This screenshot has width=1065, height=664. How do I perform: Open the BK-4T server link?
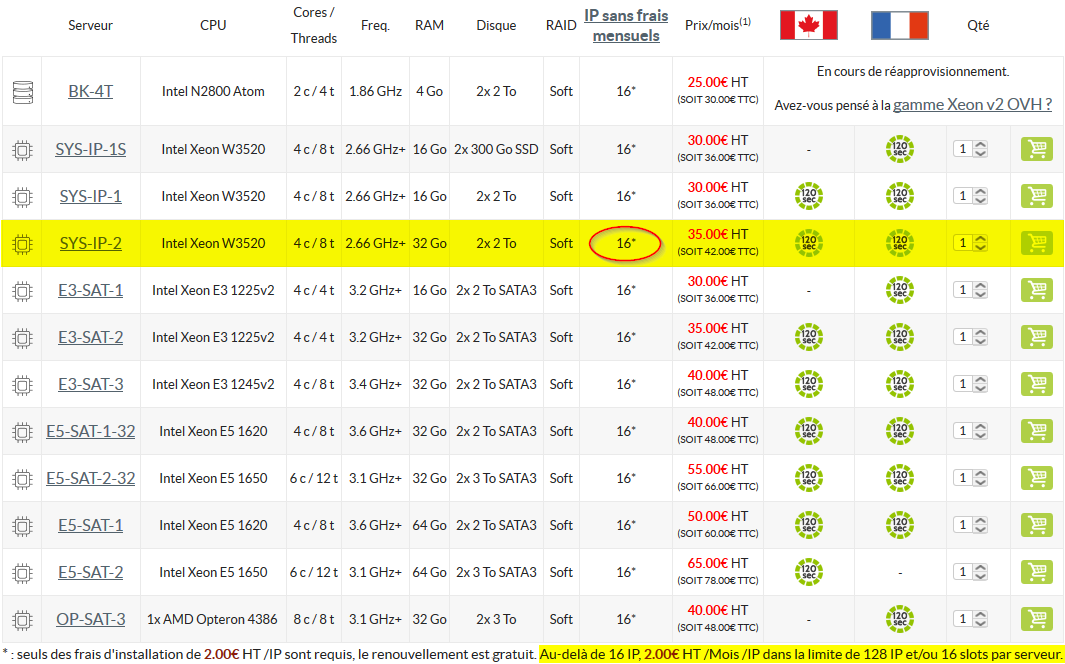pyautogui.click(x=90, y=91)
